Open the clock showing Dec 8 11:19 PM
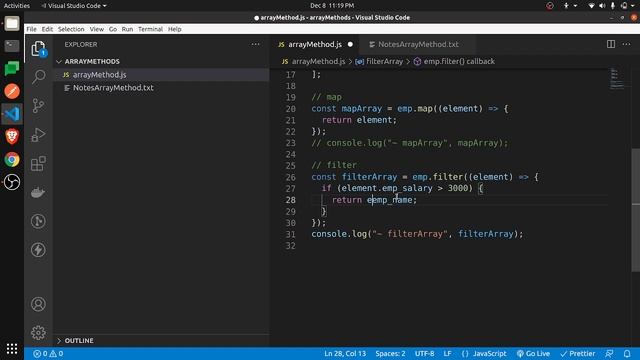This screenshot has width=640, height=360. pyautogui.click(x=332, y=6)
